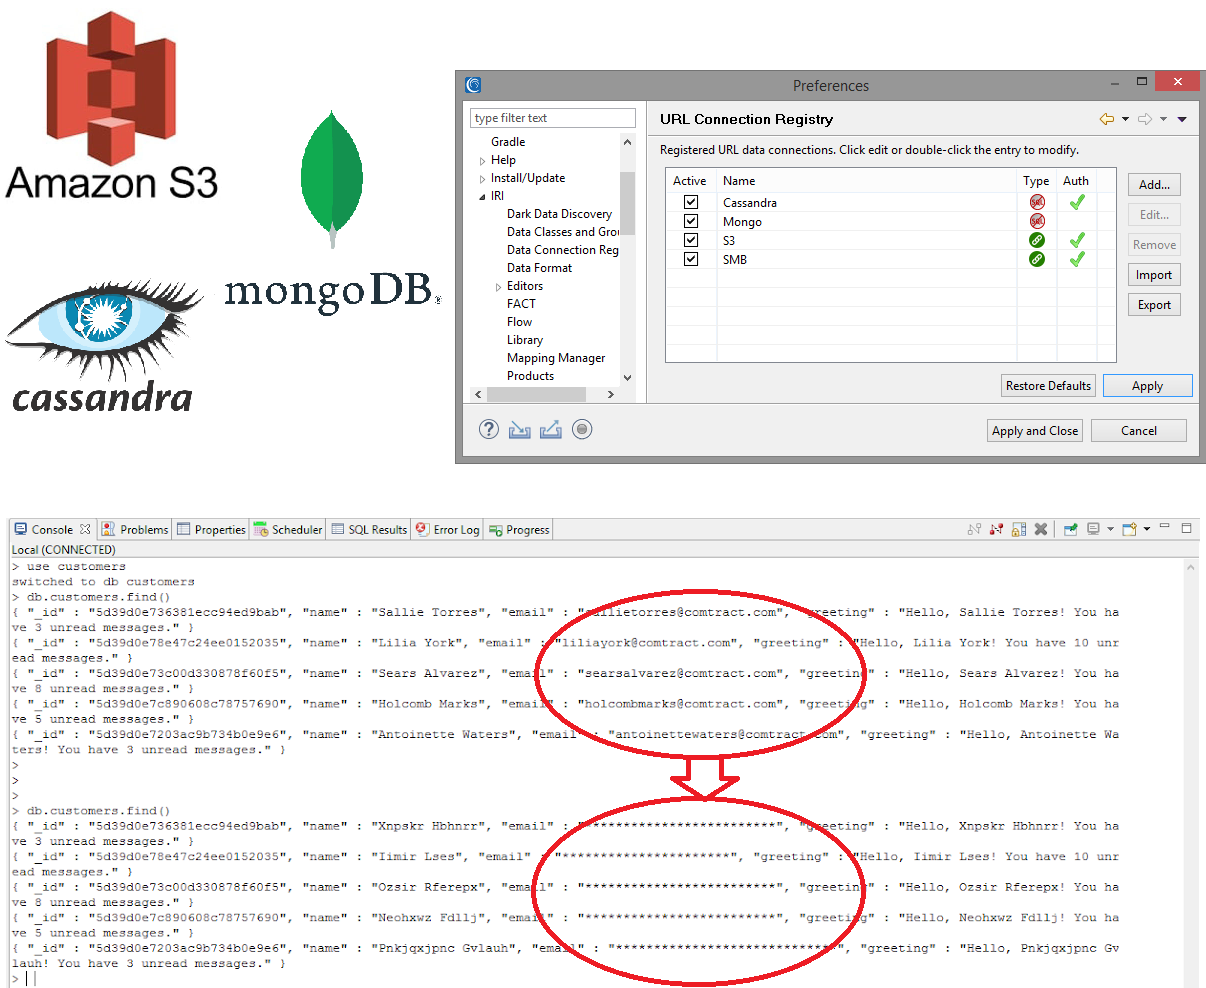The image size is (1206, 988).
Task: Click the back navigation arrow icon
Action: pyautogui.click(x=1107, y=119)
